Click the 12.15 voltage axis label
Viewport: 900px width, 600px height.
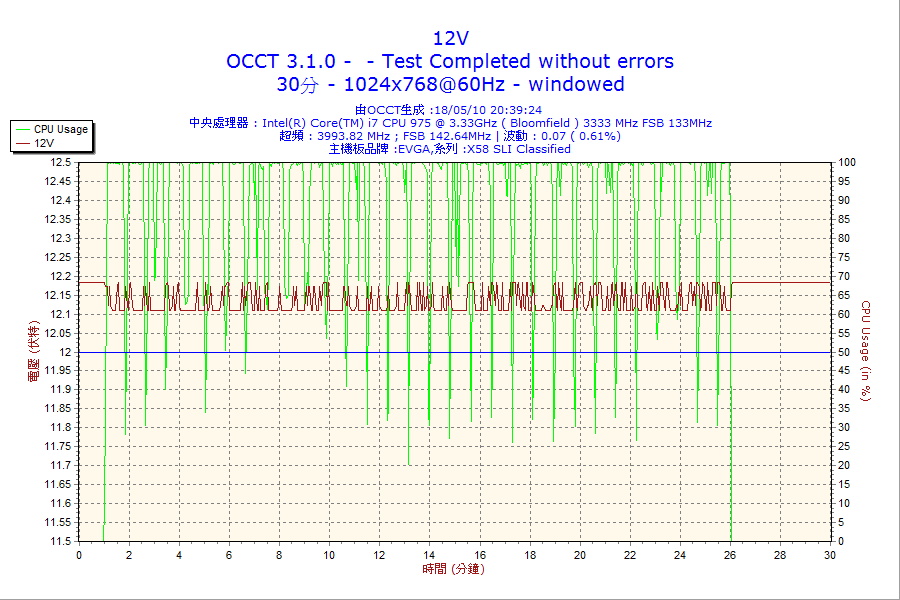point(58,295)
